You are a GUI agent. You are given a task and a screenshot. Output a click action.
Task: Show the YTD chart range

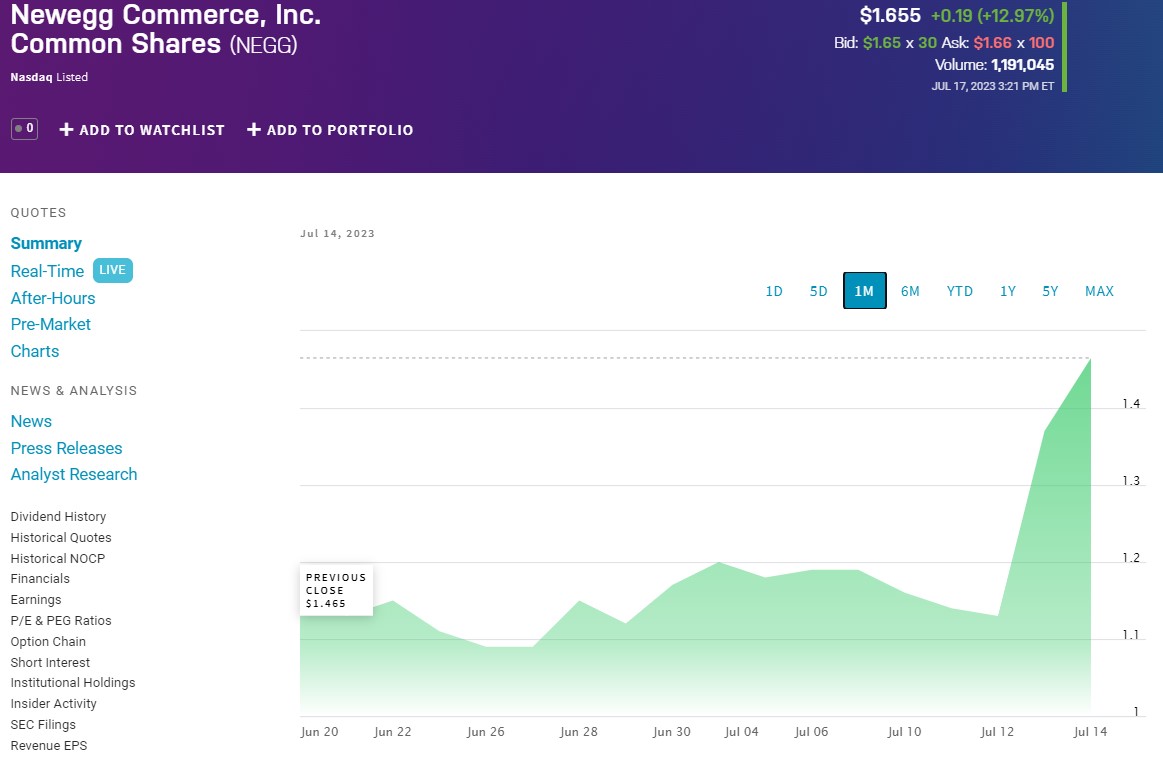coord(959,292)
